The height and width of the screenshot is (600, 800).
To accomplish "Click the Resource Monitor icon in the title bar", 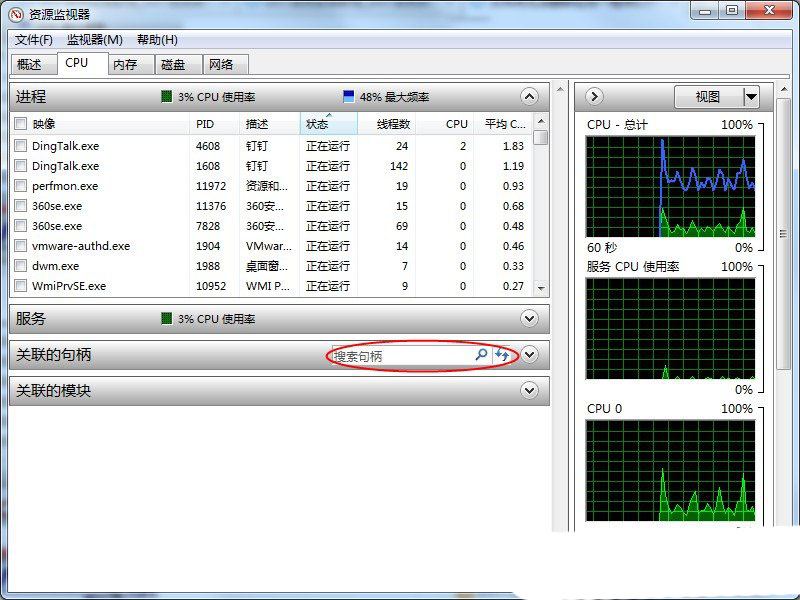I will [13, 10].
